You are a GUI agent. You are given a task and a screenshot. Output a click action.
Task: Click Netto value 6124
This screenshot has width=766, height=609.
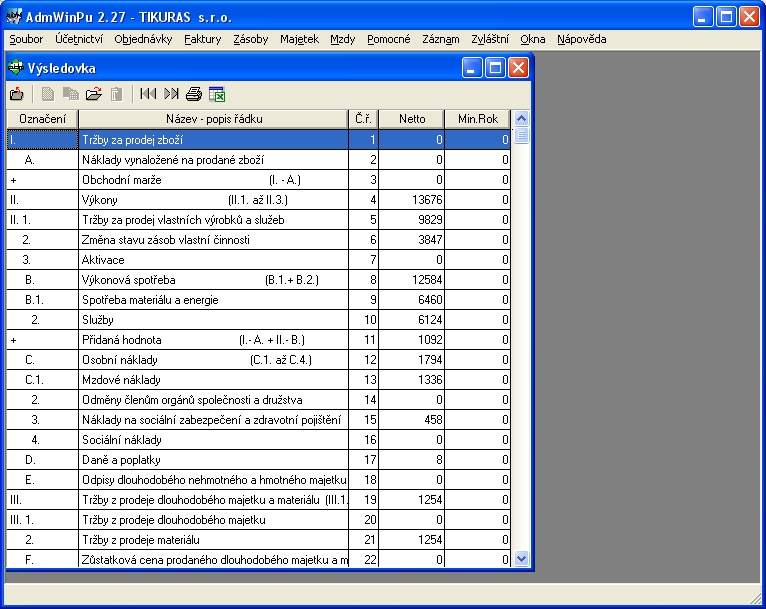pyautogui.click(x=430, y=320)
